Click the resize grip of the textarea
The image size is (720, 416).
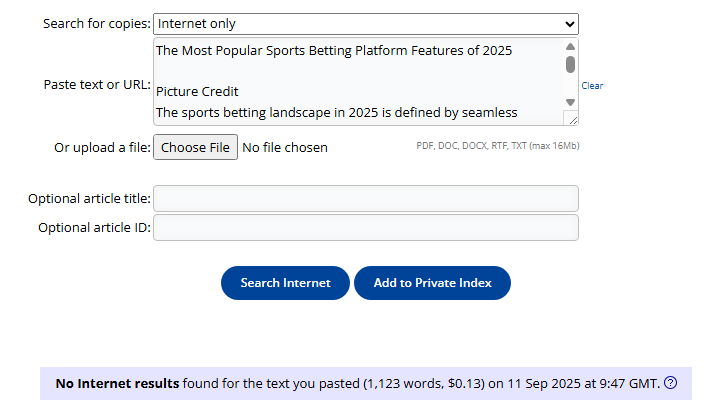tap(573, 120)
